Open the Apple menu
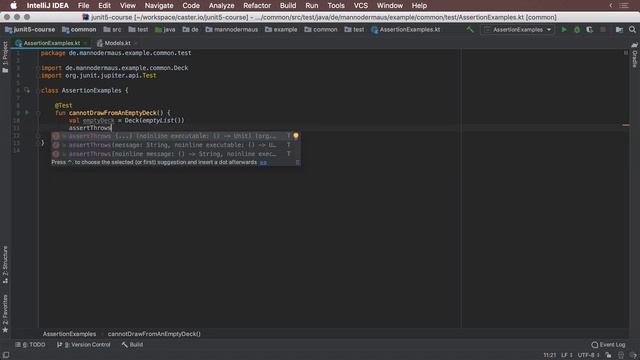This screenshot has width=640, height=360. click(x=13, y=6)
